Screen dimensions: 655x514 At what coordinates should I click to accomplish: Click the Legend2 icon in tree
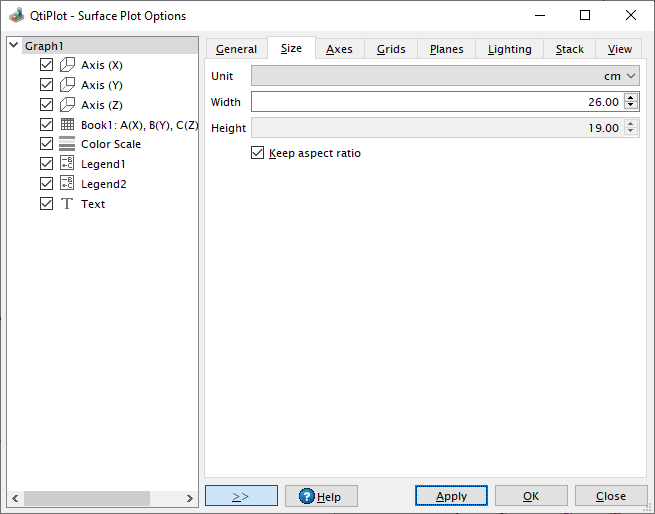[67, 184]
